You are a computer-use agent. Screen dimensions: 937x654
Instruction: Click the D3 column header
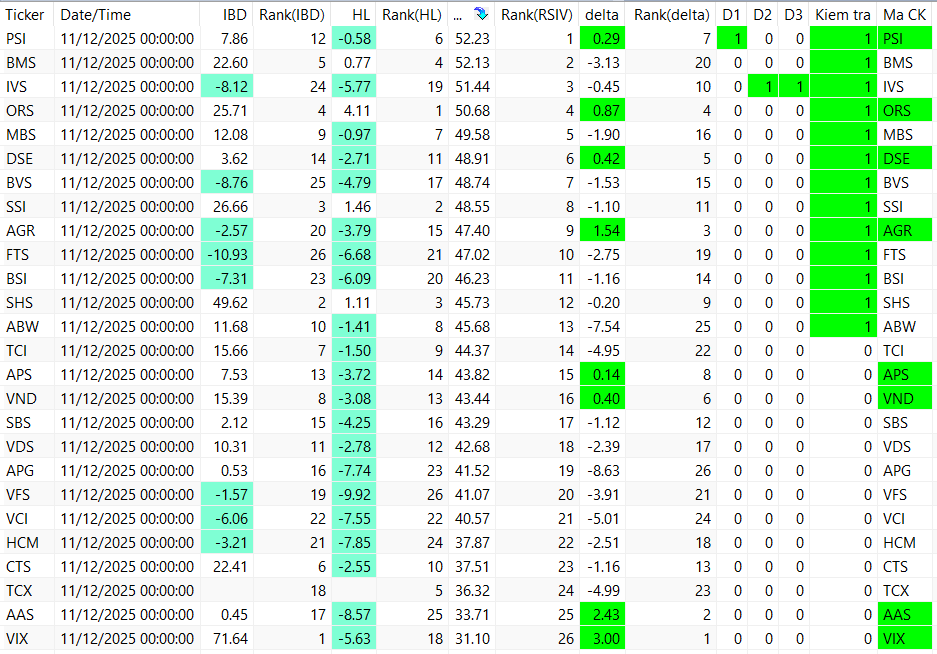[794, 14]
